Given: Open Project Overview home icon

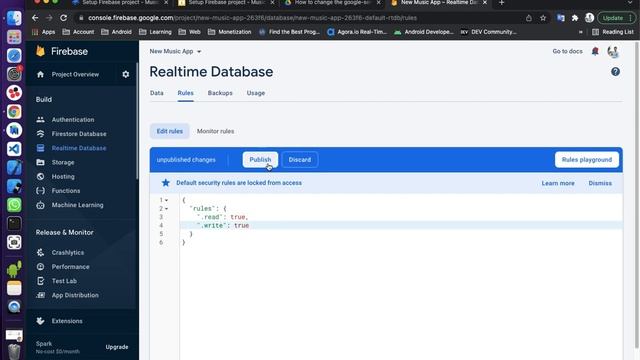Looking at the screenshot, I should [40, 74].
